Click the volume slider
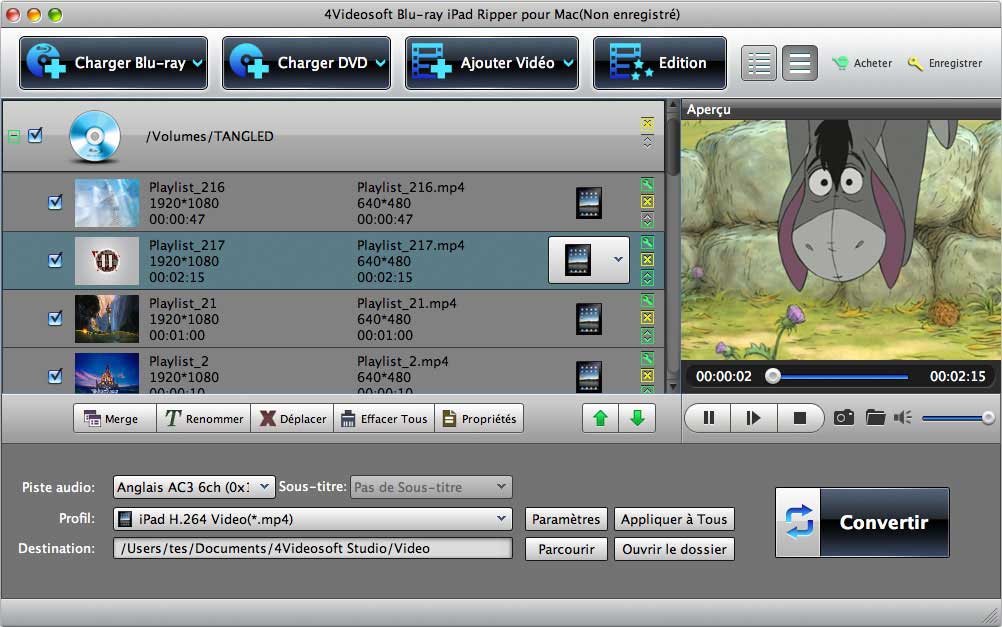Image resolution: width=1002 pixels, height=627 pixels. tap(956, 418)
